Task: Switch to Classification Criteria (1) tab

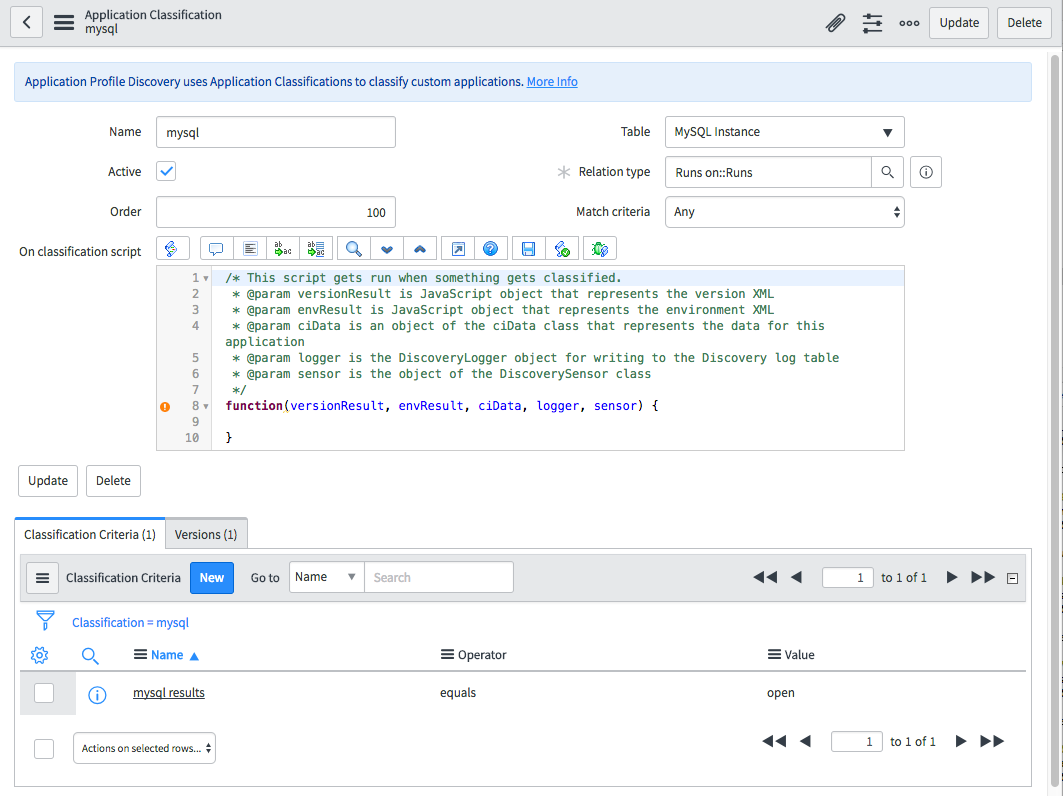Action: pos(89,534)
